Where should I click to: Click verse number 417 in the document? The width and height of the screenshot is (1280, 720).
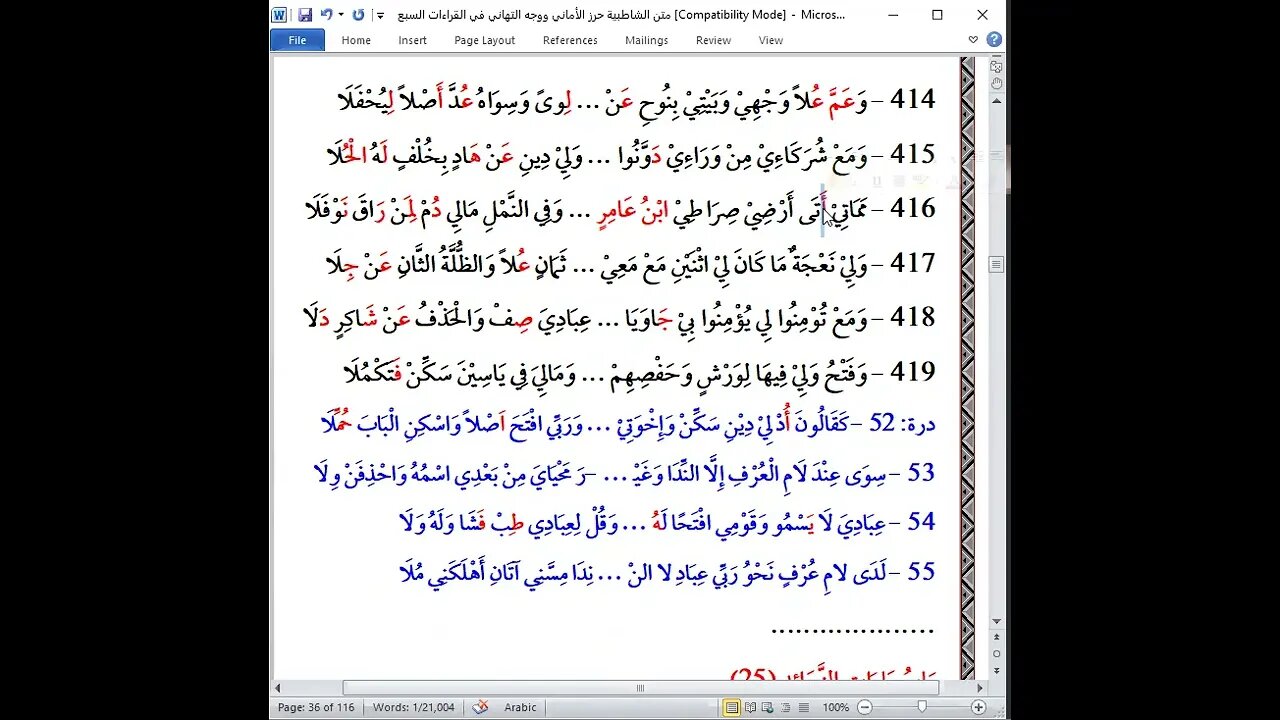[x=913, y=262]
